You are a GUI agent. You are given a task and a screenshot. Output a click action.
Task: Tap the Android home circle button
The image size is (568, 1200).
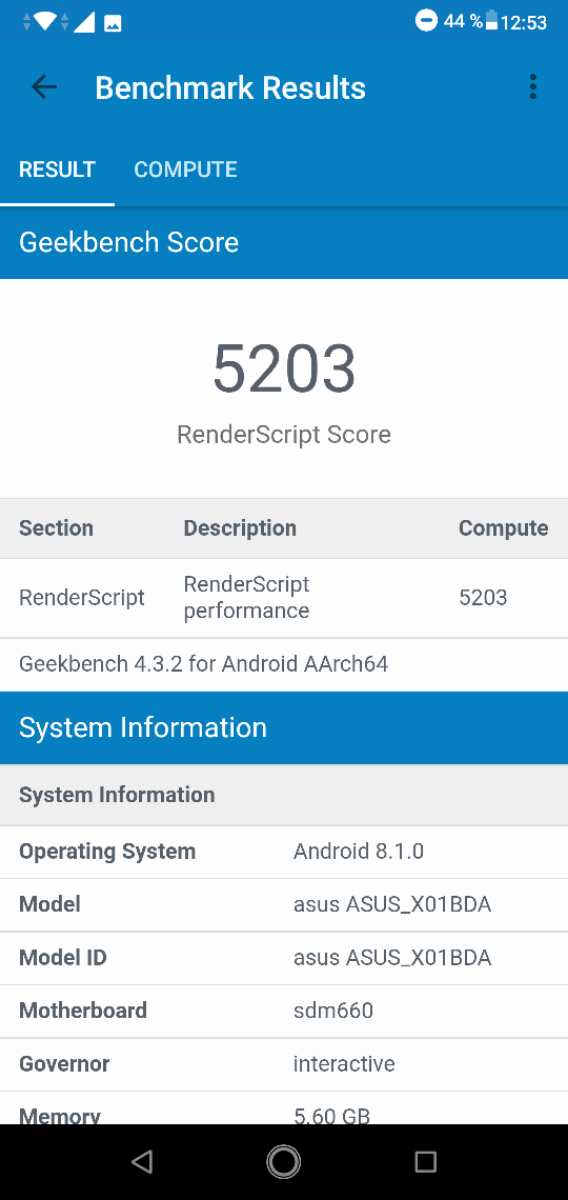pyautogui.click(x=284, y=1161)
